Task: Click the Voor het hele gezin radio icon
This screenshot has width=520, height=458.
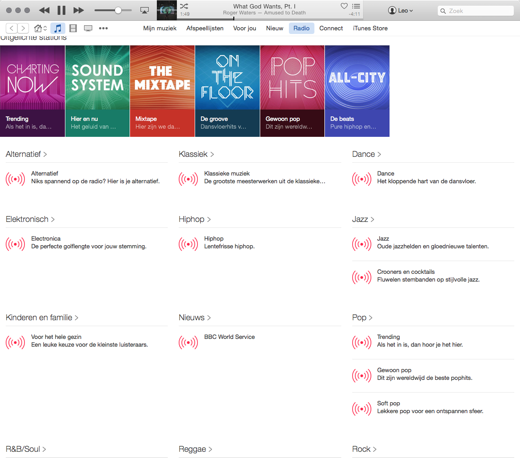Action: (x=15, y=342)
